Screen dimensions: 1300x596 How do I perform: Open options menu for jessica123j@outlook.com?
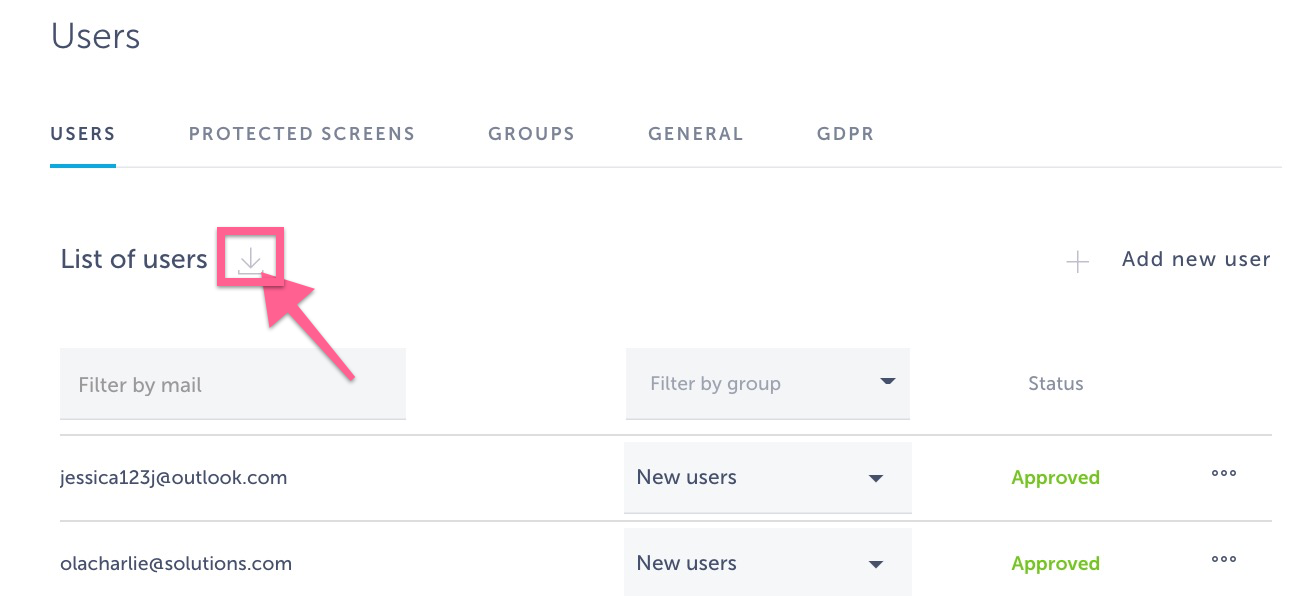point(1223,474)
